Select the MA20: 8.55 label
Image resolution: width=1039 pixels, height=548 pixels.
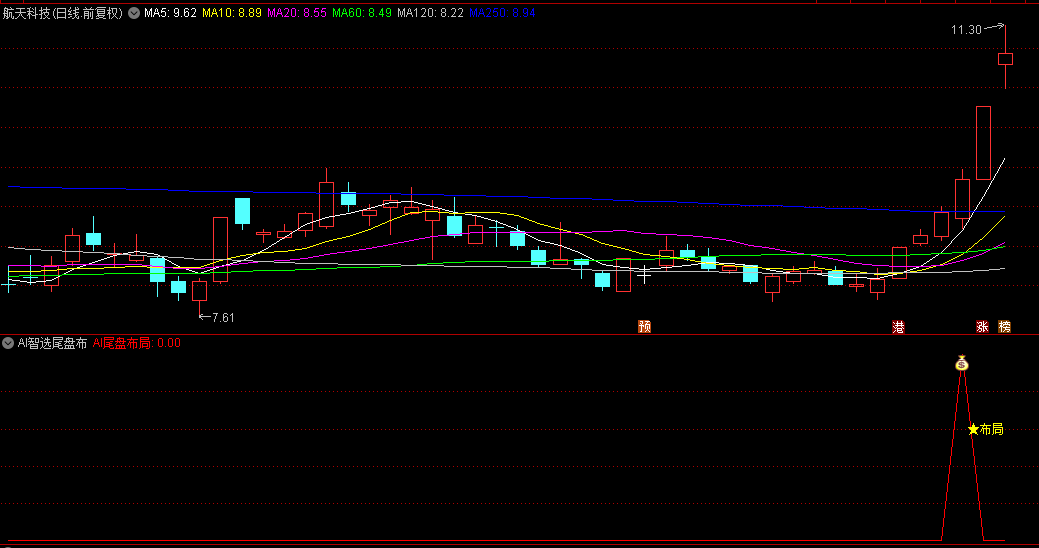[297, 13]
